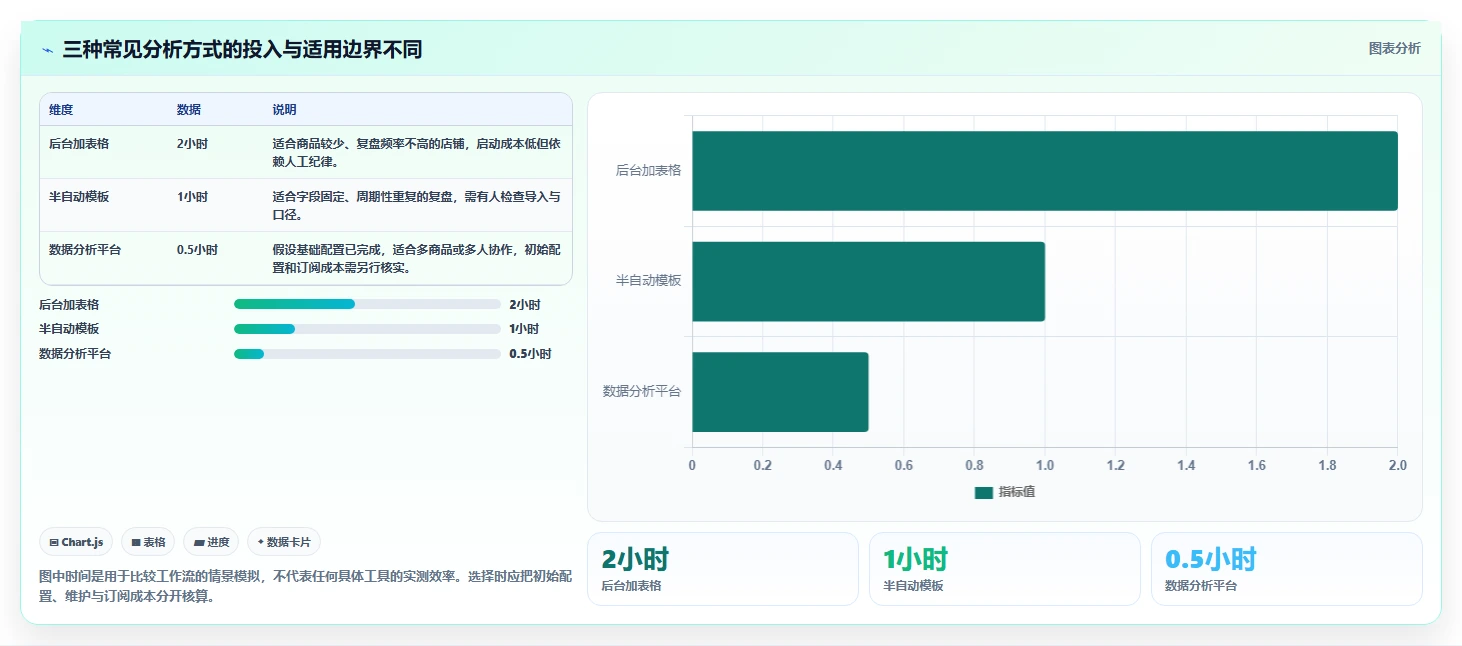
Task: Click the 1.0 x-axis tick label
Action: (x=1045, y=465)
